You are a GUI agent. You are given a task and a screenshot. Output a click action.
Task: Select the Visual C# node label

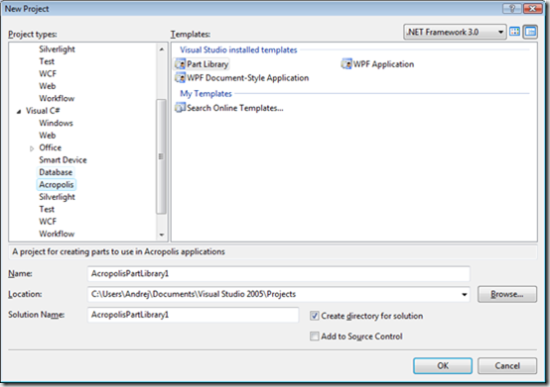click(x=43, y=111)
